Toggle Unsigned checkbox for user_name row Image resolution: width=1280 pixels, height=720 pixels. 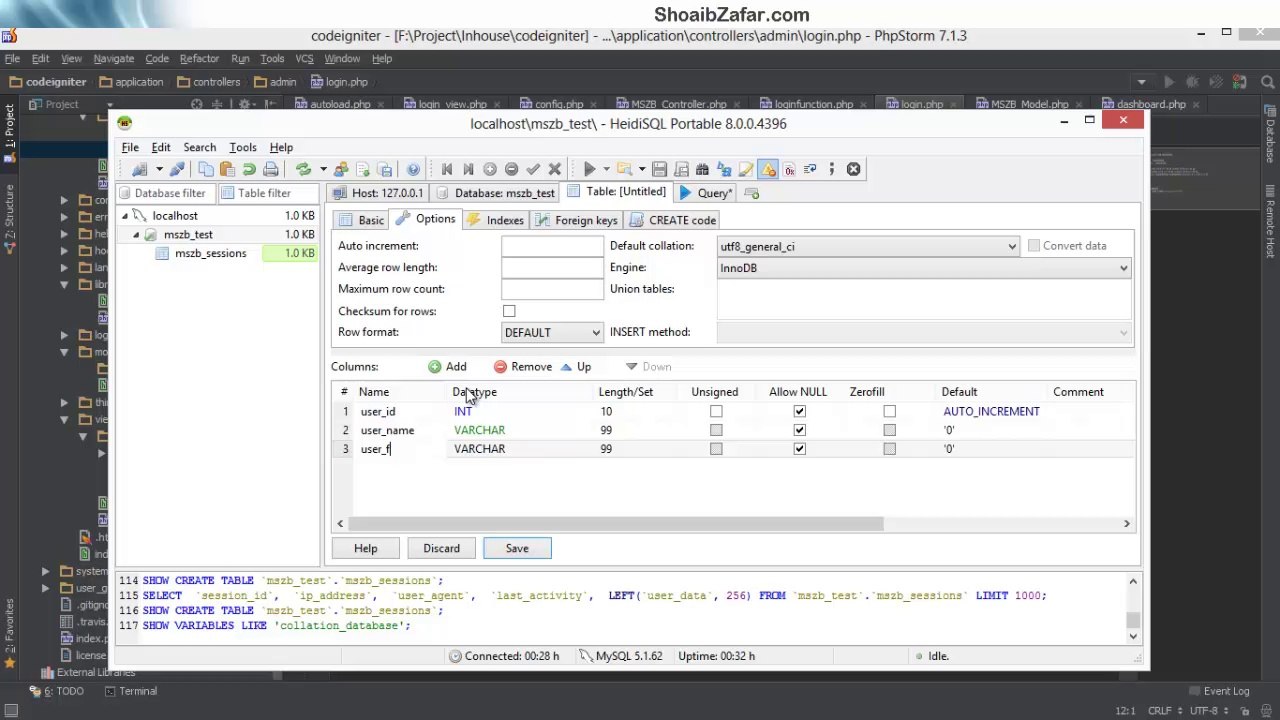pyautogui.click(x=716, y=430)
